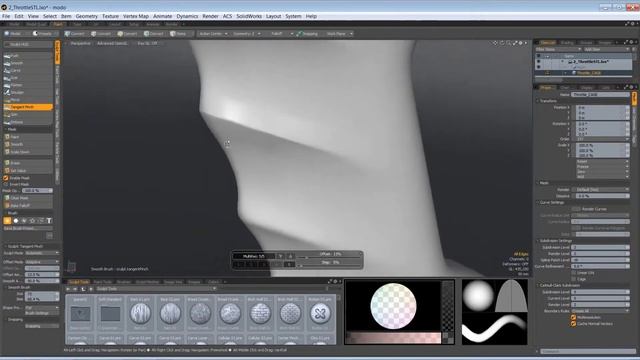This screenshot has width=640, height=360.
Task: Open the Sculpt Tools path dropdown in preset browser
Action: (156, 289)
